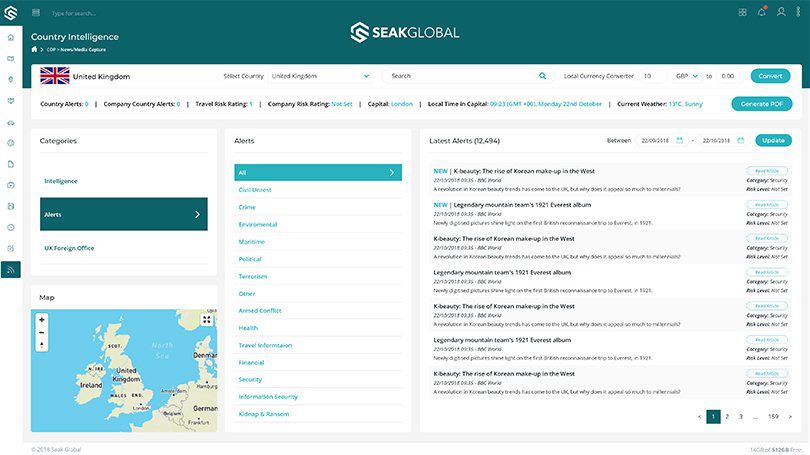Zoom in on the map
The image size is (810, 455).
tap(42, 320)
